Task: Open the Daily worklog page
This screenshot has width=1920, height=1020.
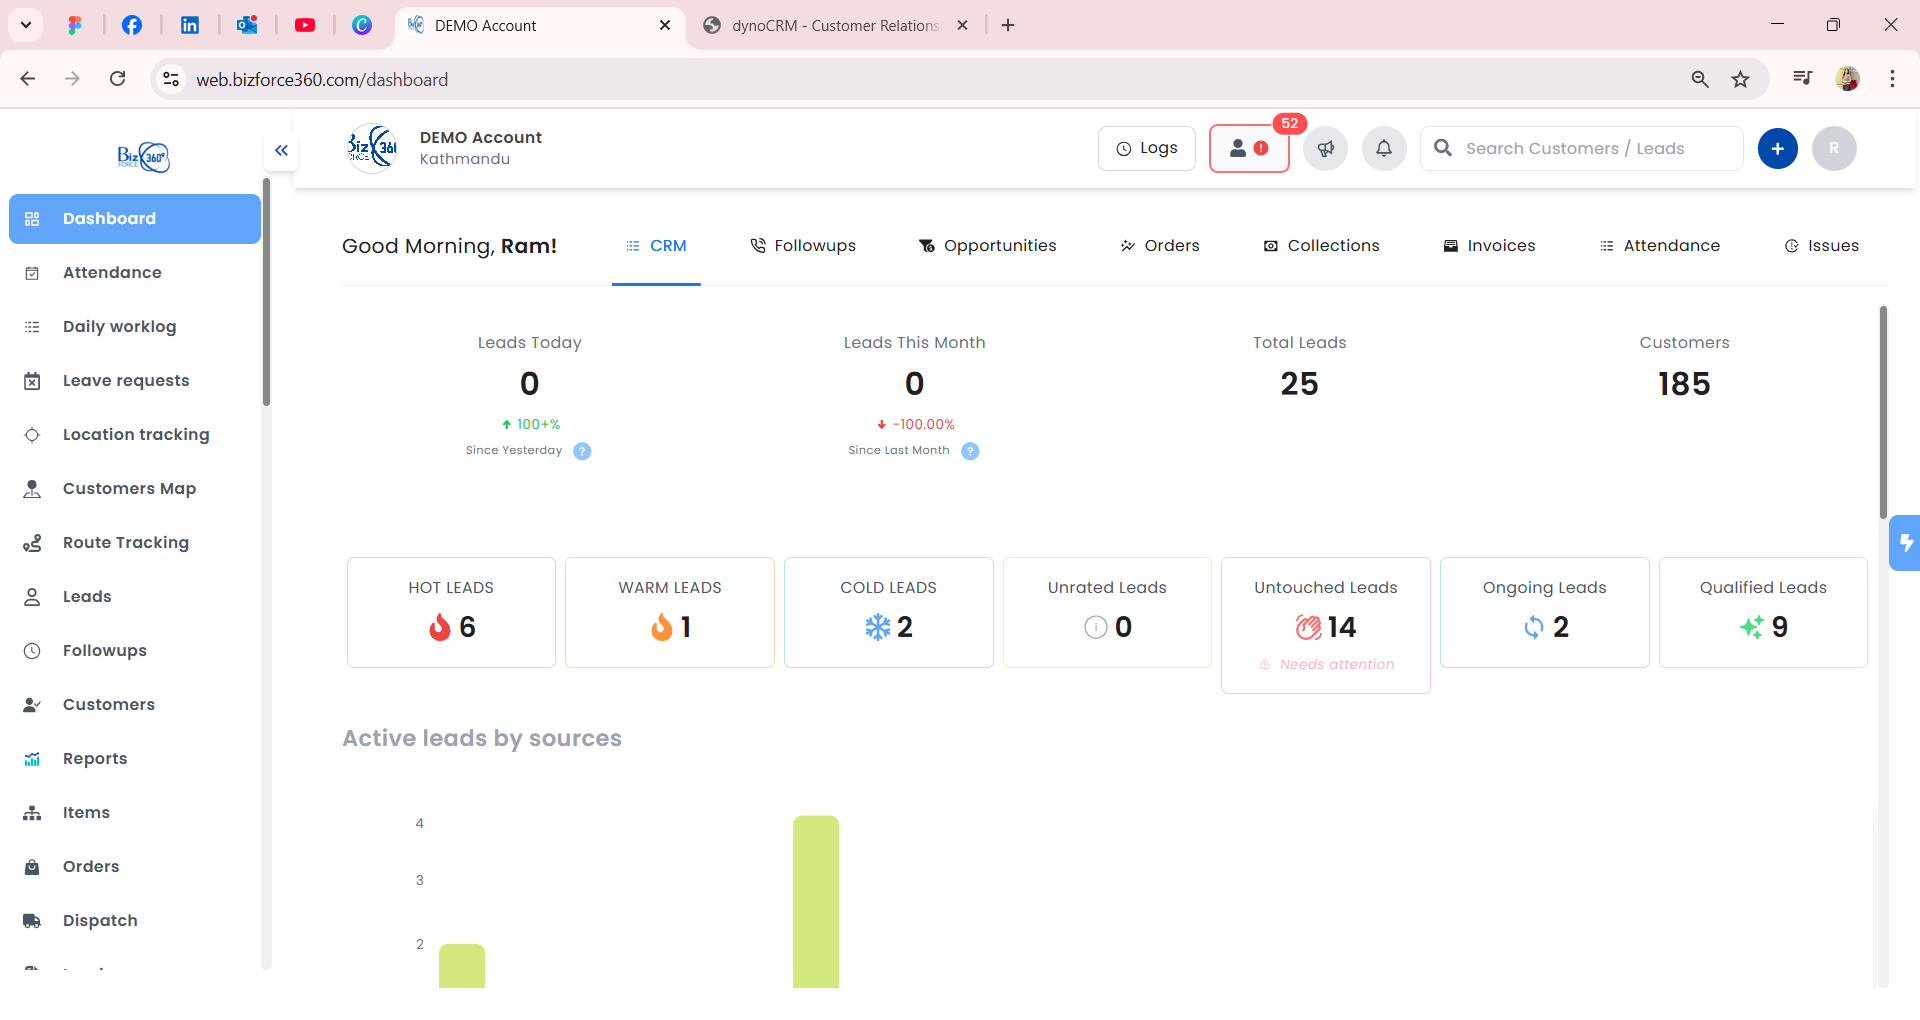Action: (119, 326)
